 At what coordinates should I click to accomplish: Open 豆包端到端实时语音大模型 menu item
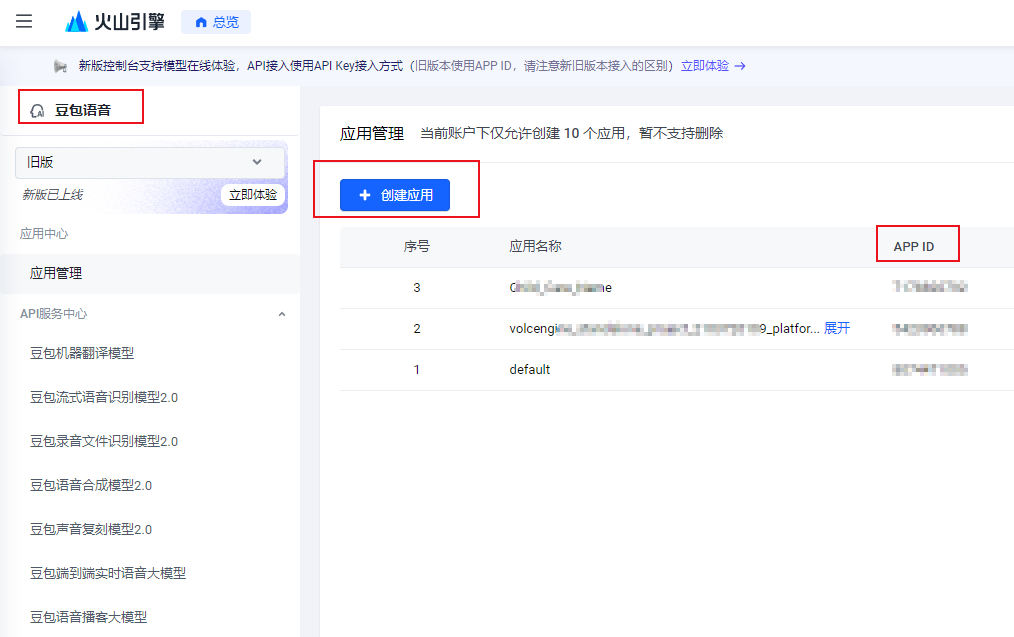108,573
